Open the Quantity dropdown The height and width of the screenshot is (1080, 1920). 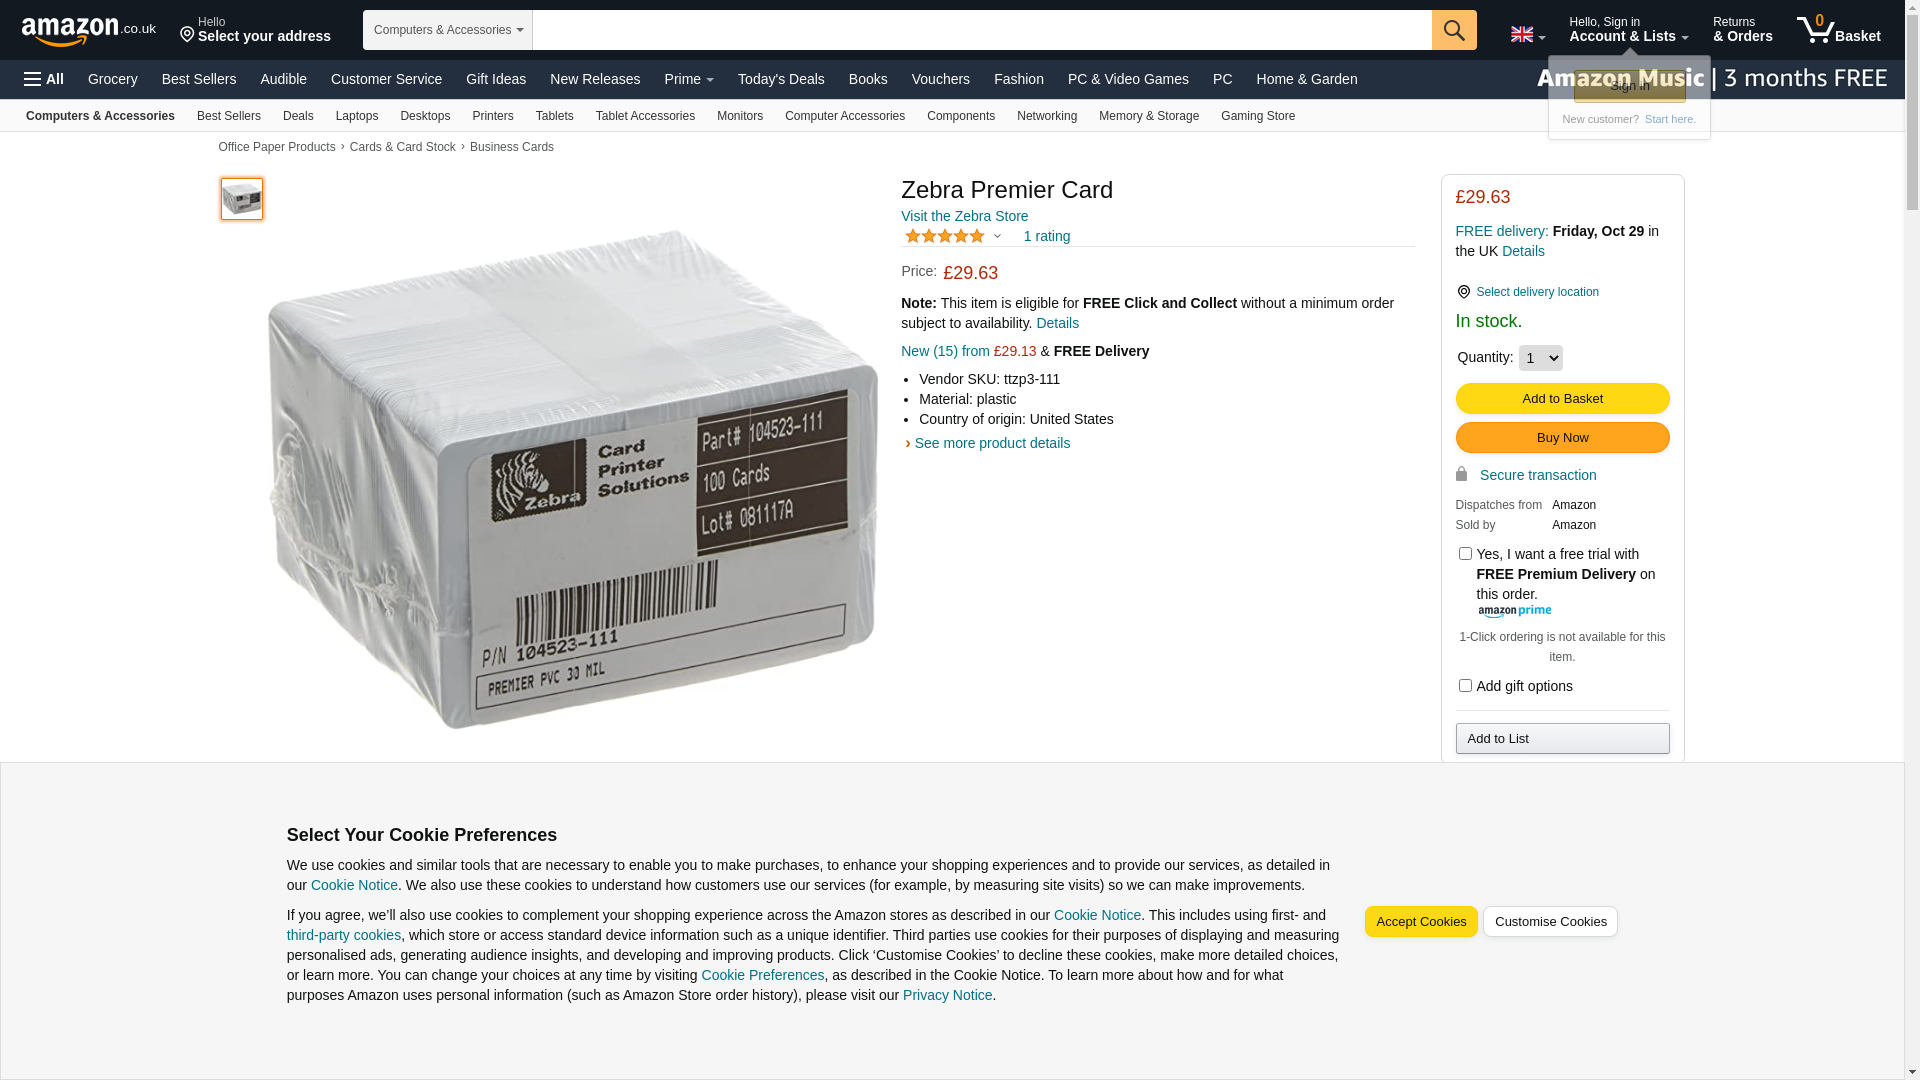coord(1540,358)
